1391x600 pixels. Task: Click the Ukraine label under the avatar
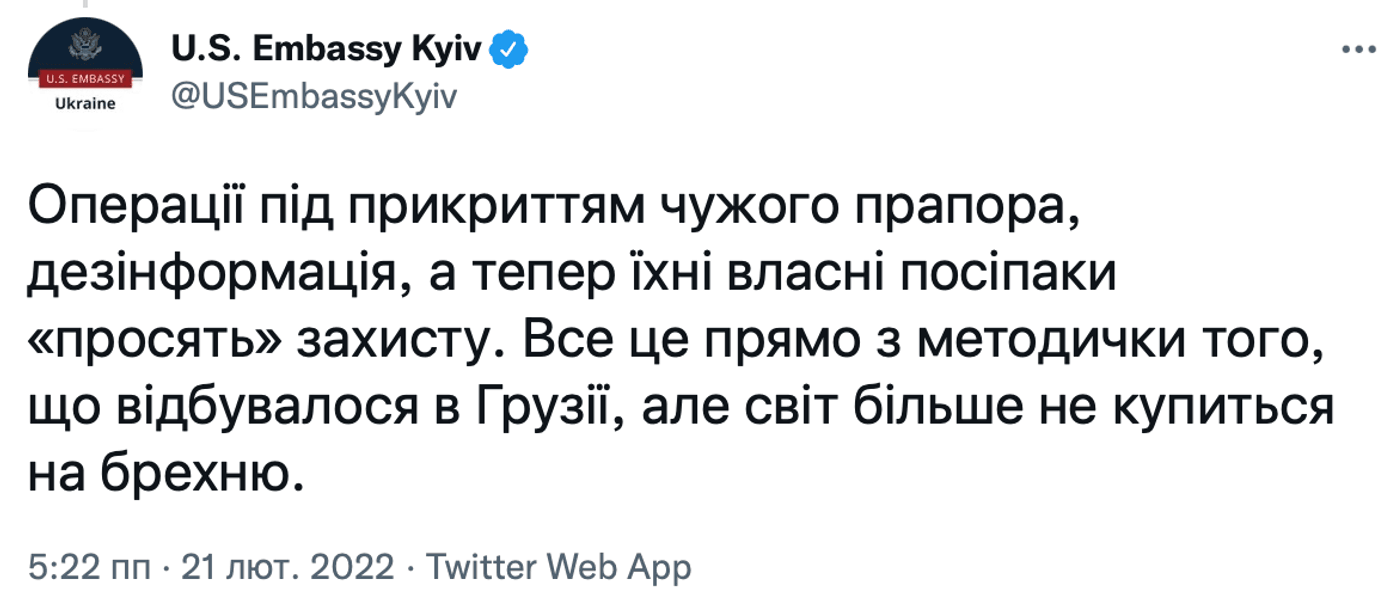pos(84,103)
